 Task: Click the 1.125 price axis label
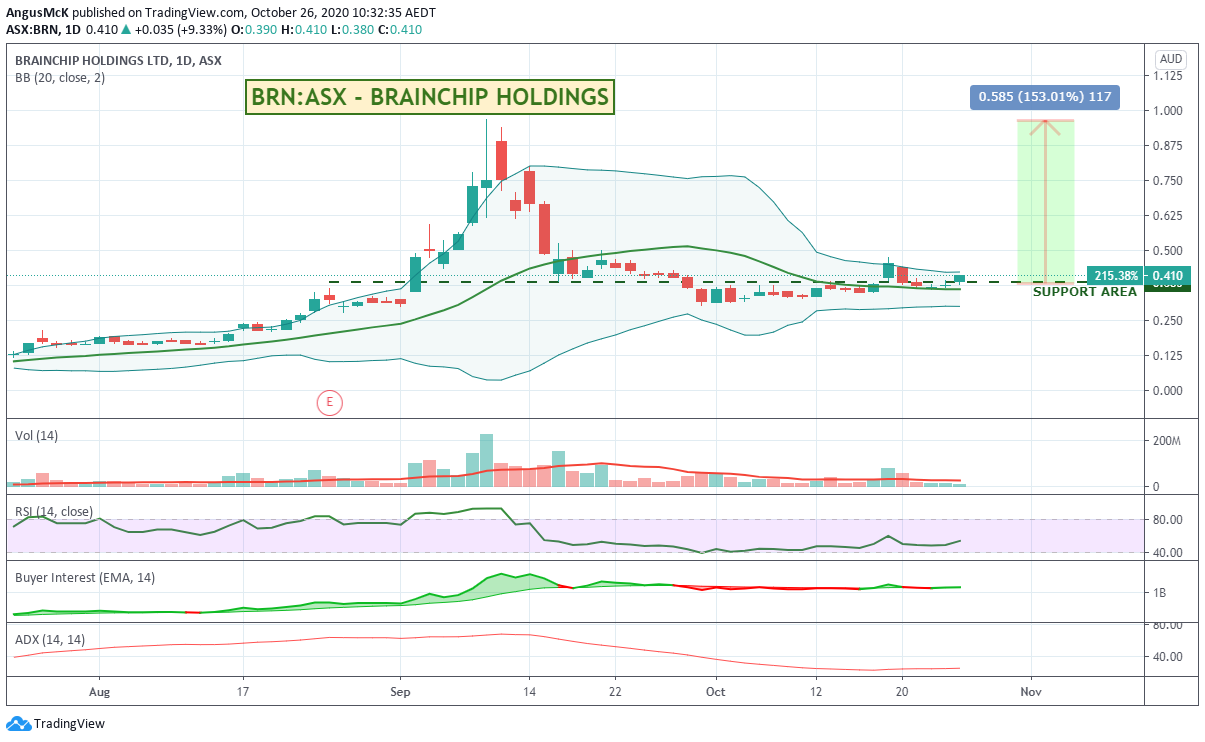coord(1168,76)
